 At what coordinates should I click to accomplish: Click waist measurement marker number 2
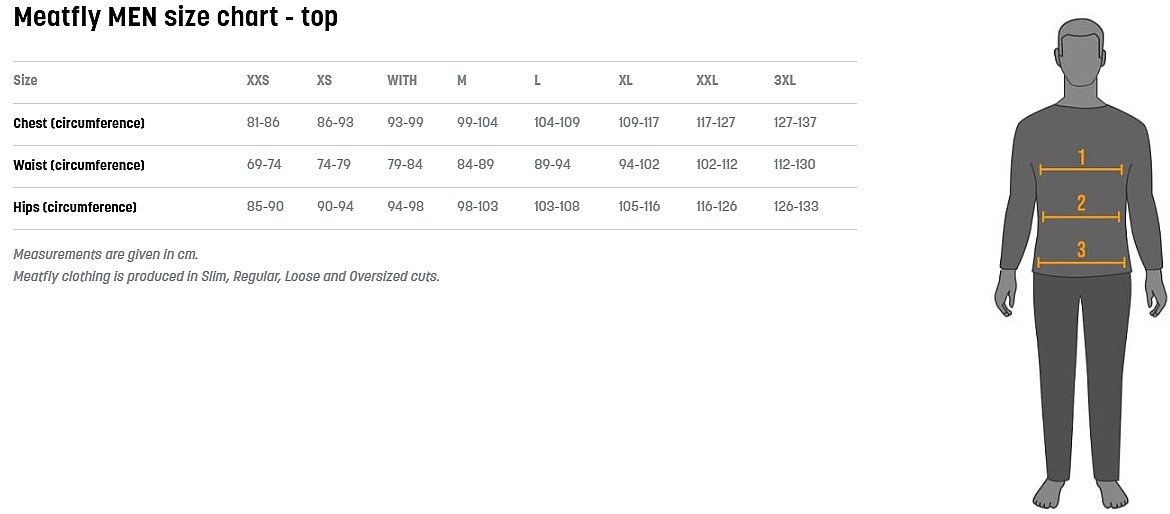pos(1081,205)
